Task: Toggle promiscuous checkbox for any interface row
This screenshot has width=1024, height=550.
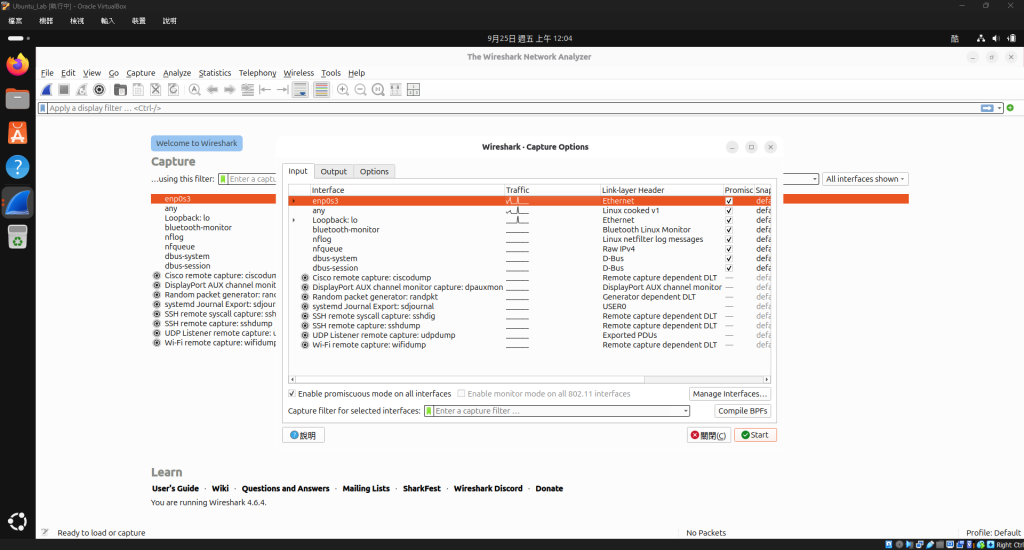Action: pos(729,210)
